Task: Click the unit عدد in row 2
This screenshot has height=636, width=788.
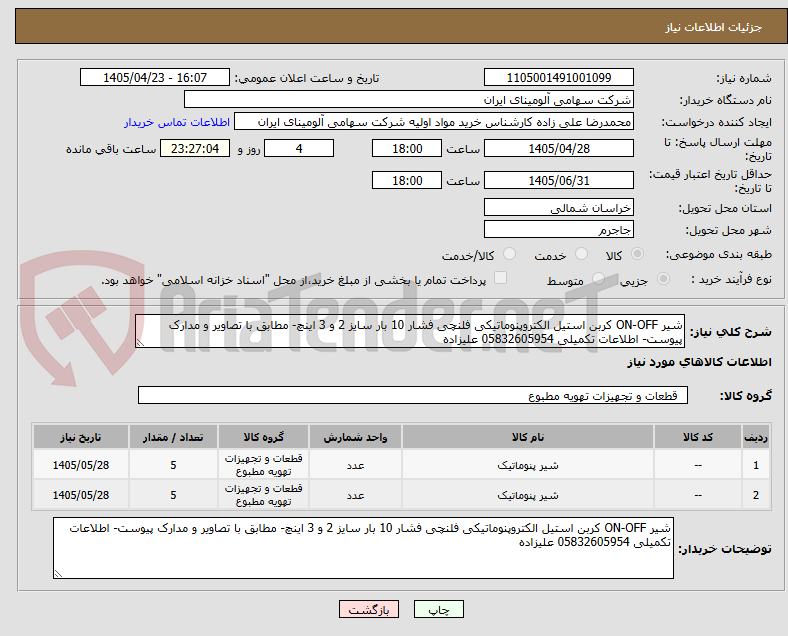Action: [355, 495]
